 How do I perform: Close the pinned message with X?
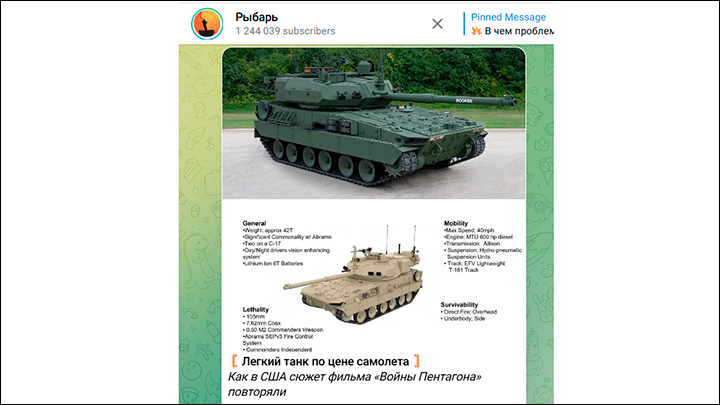pyautogui.click(x=437, y=24)
